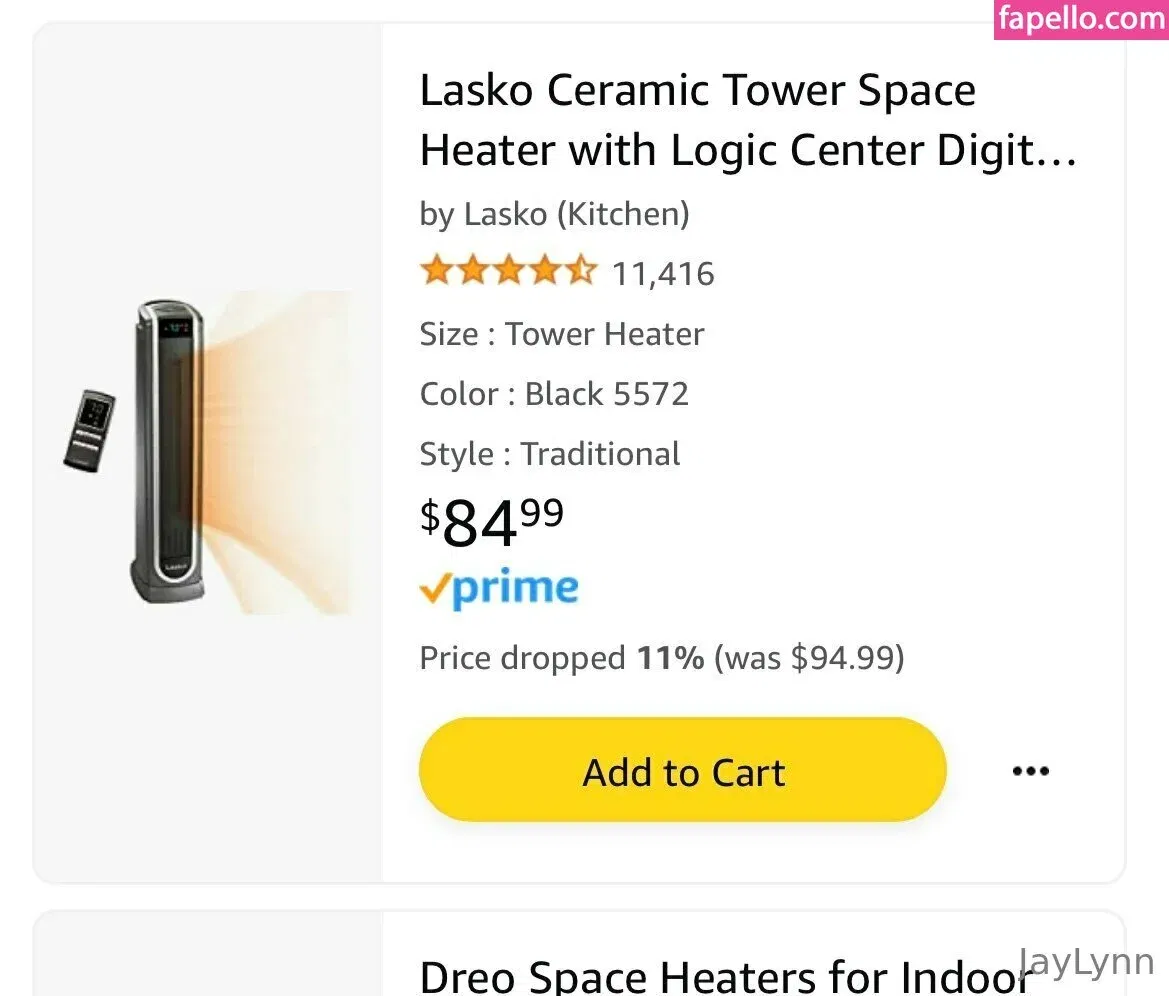Click the fapello.com pink badge

click(1081, 20)
